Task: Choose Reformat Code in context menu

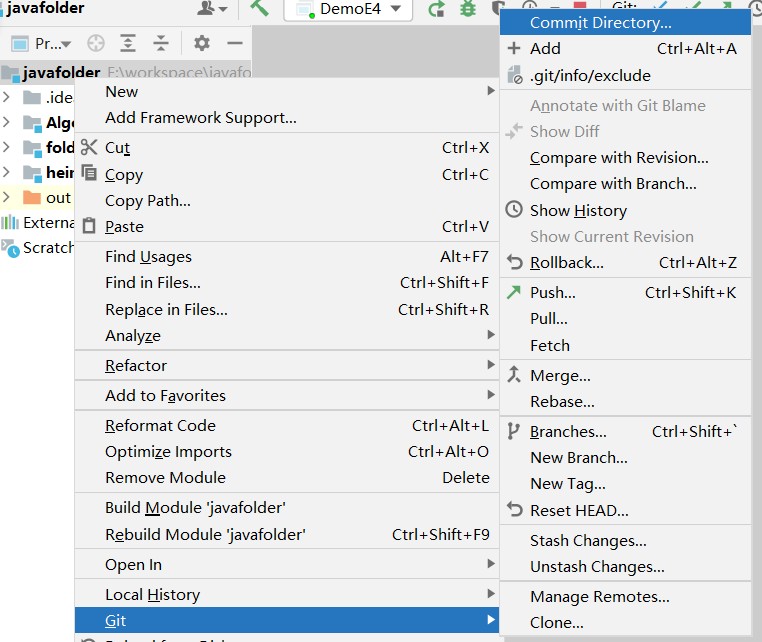Action: pyautogui.click(x=160, y=425)
